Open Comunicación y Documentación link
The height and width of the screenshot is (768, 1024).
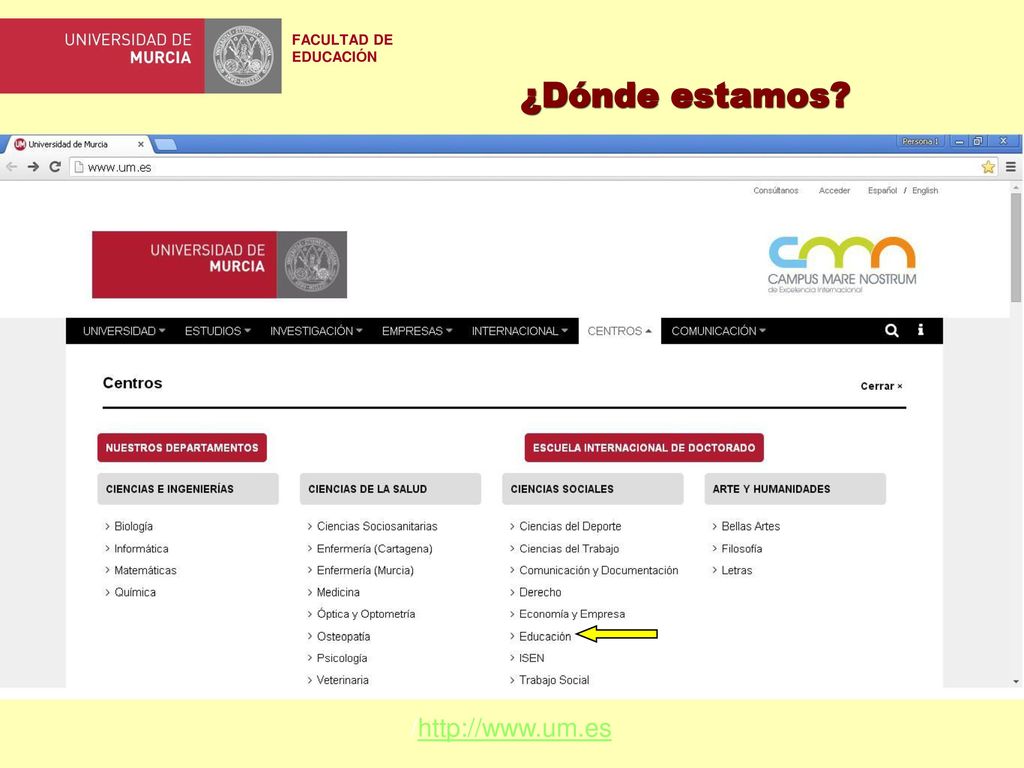(x=598, y=570)
